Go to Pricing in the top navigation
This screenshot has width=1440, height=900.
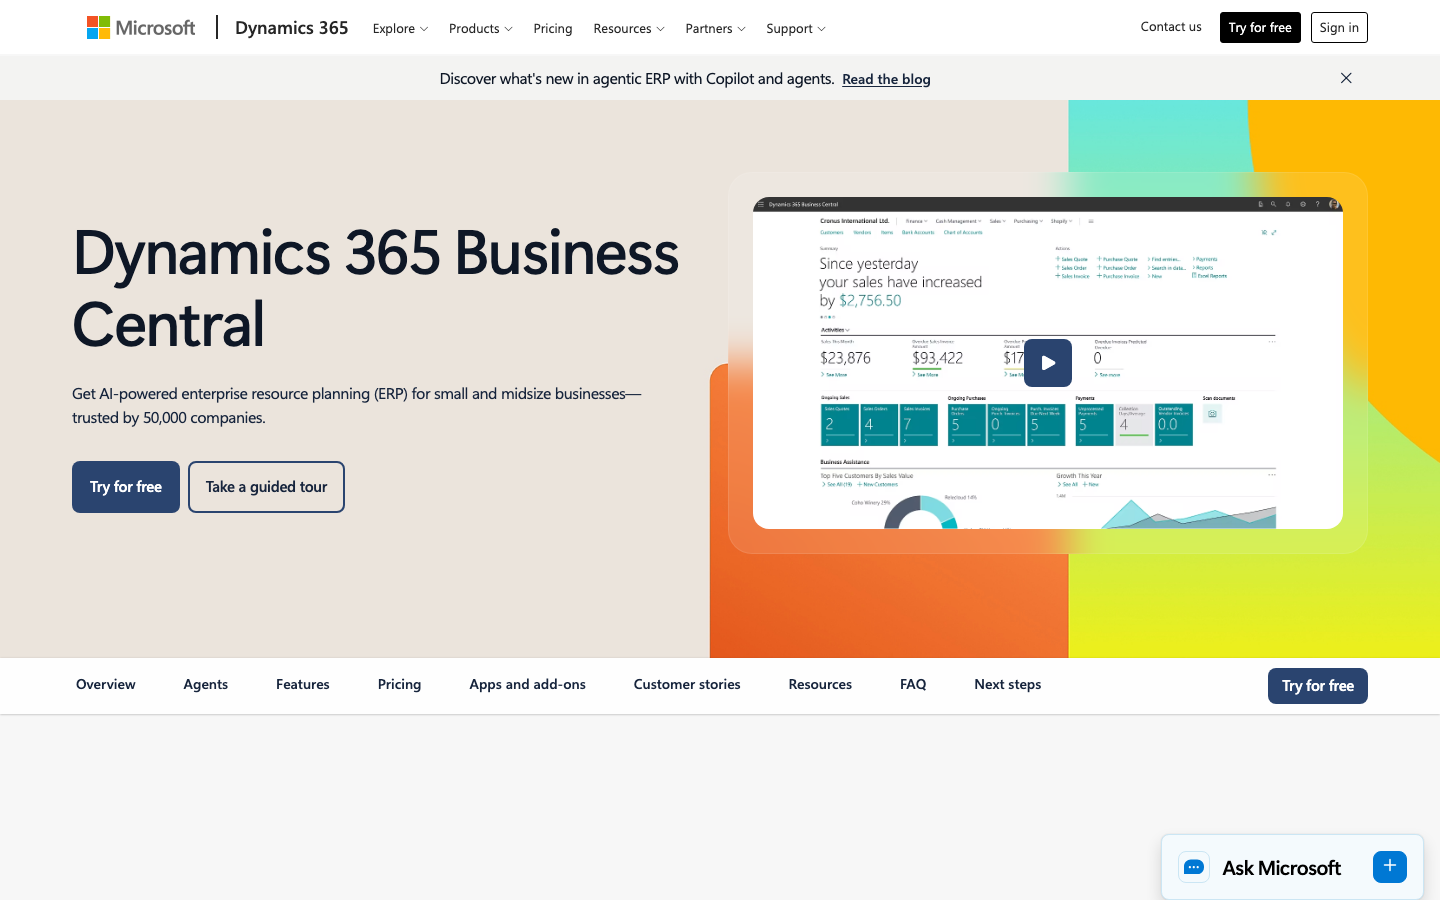553,28
